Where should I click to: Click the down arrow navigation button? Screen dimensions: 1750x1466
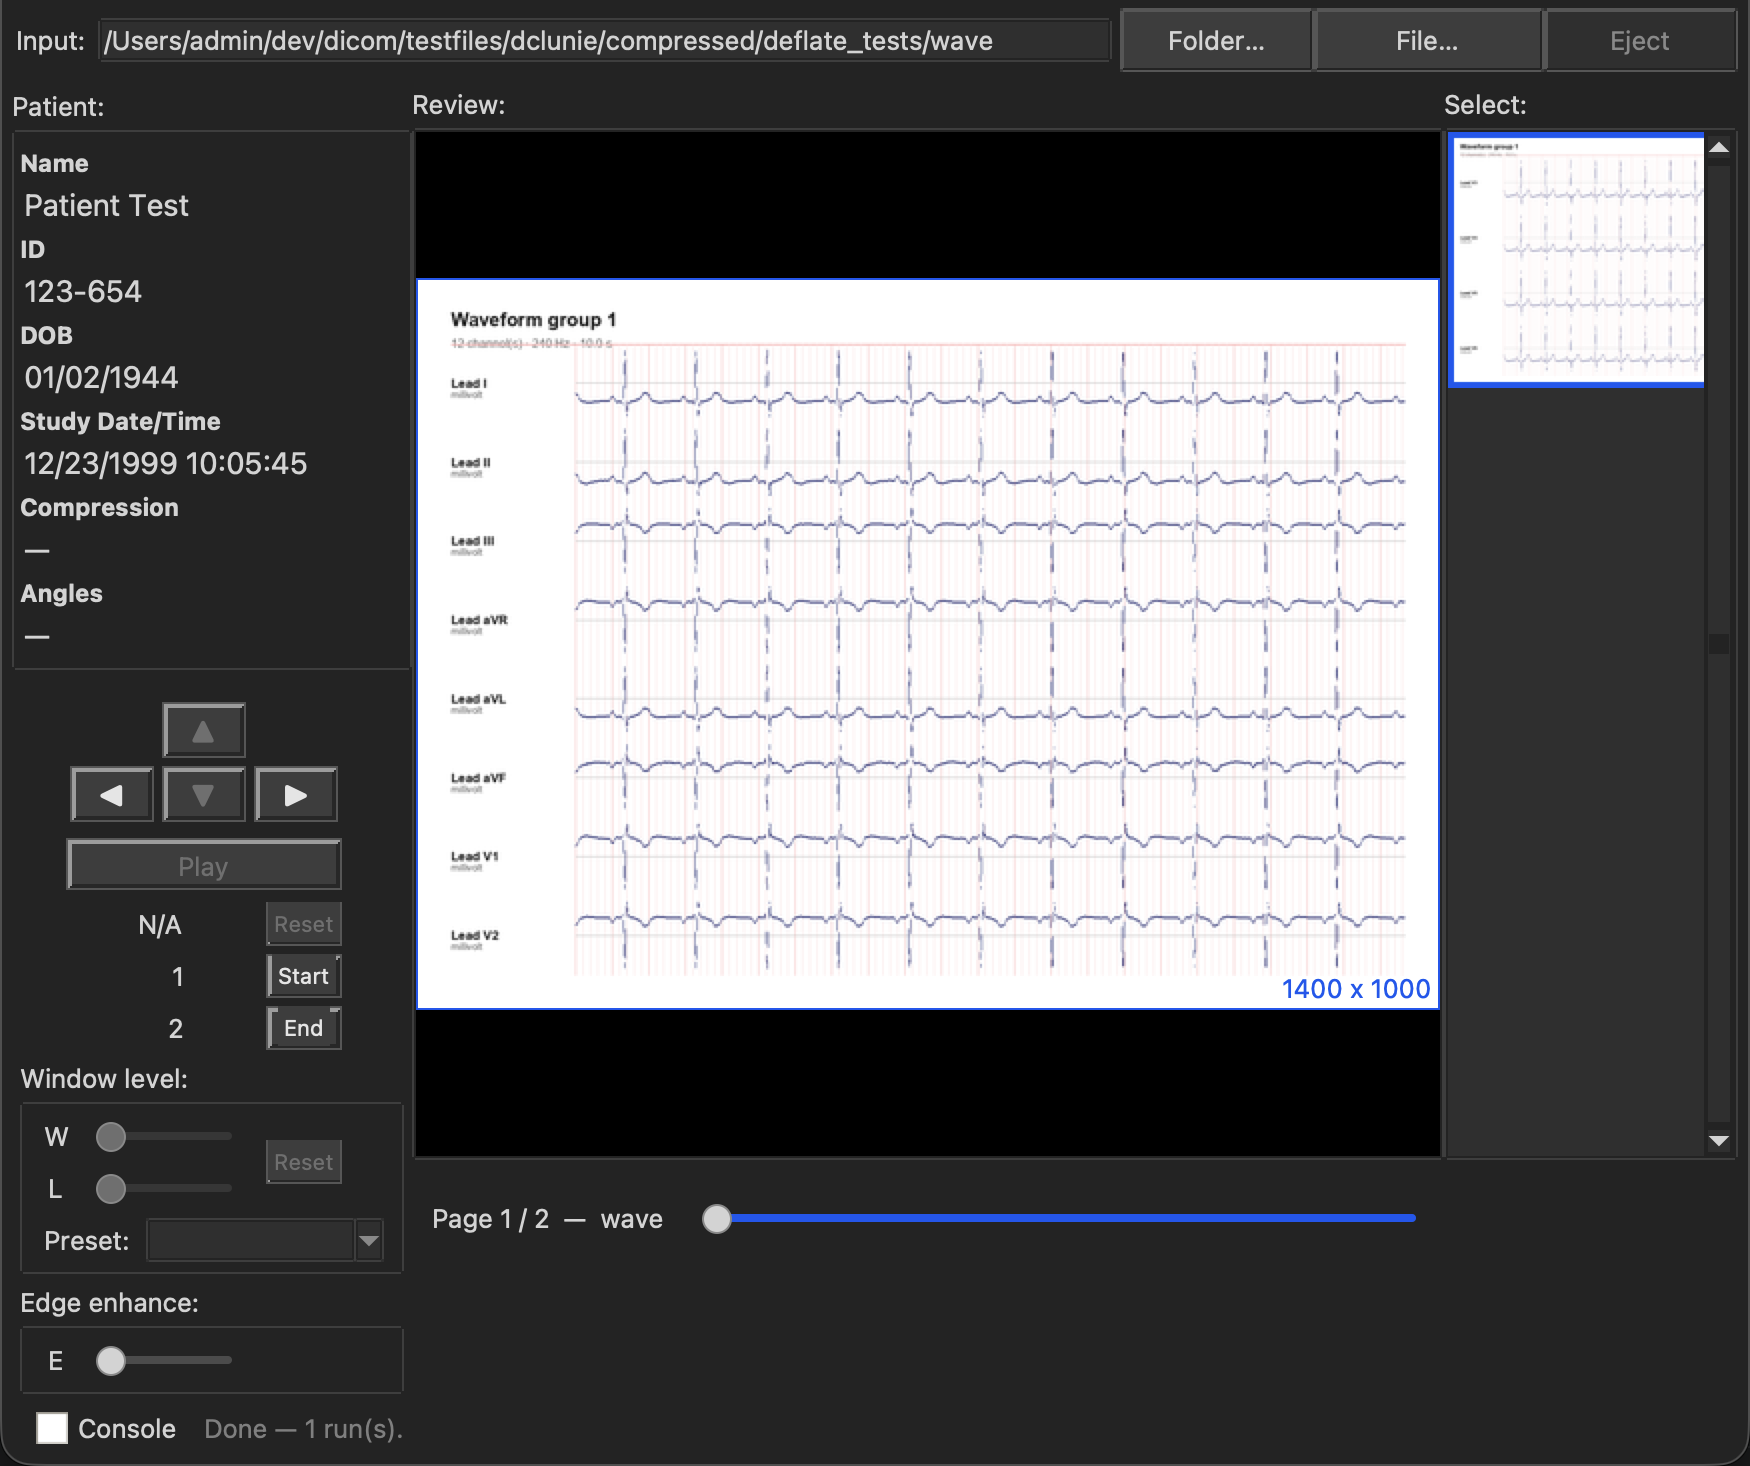pyautogui.click(x=204, y=795)
